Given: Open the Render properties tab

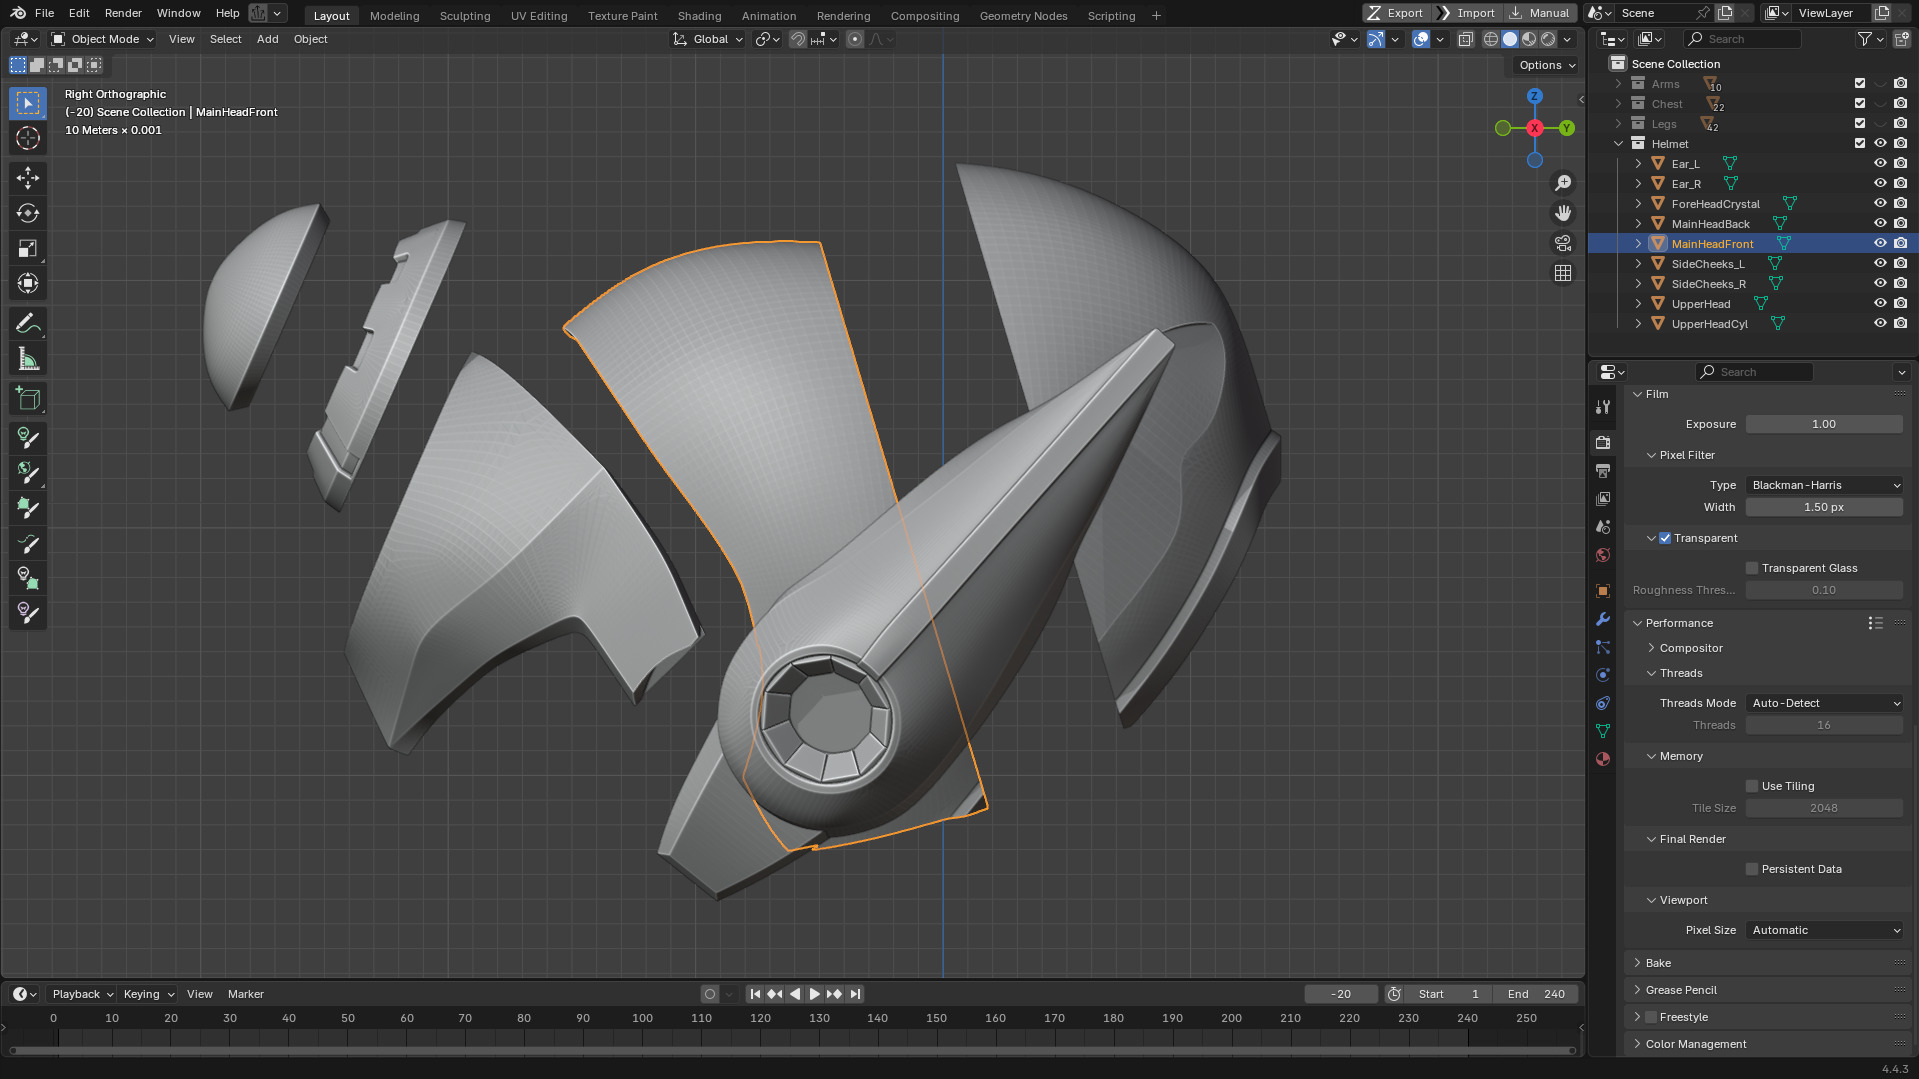Looking at the screenshot, I should point(1603,443).
